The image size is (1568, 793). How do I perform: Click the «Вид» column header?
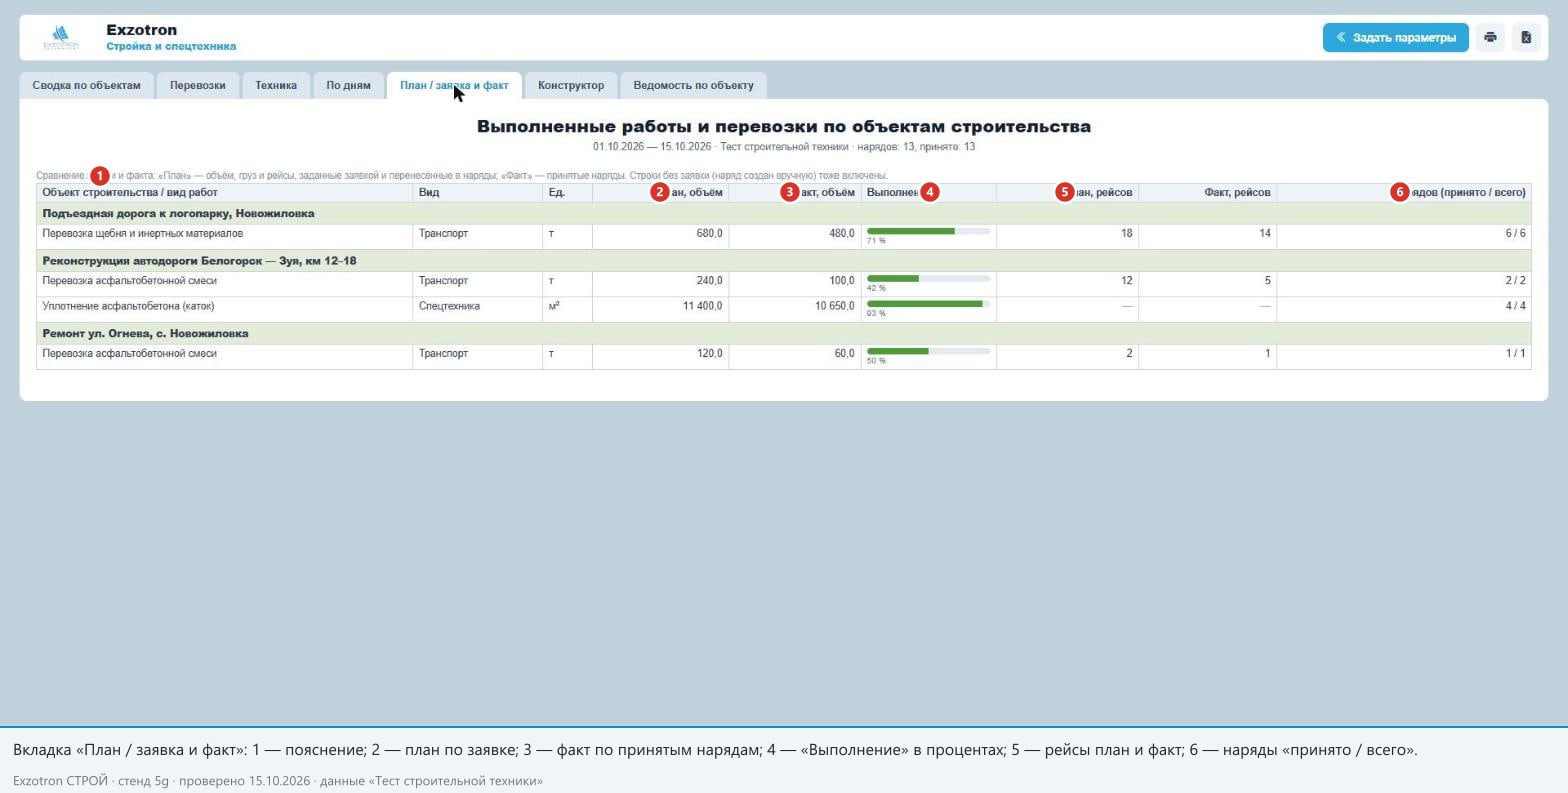pos(477,192)
